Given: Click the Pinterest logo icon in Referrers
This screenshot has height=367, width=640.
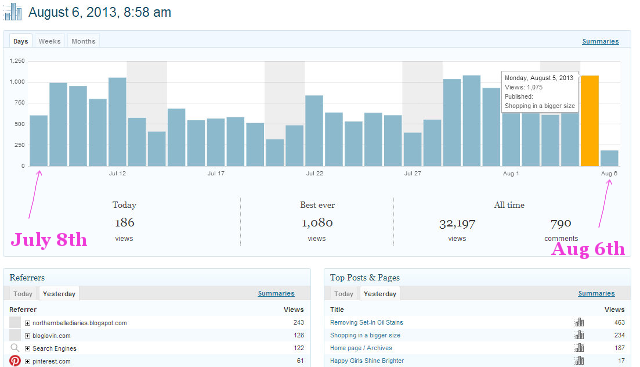Looking at the screenshot, I should tap(15, 361).
